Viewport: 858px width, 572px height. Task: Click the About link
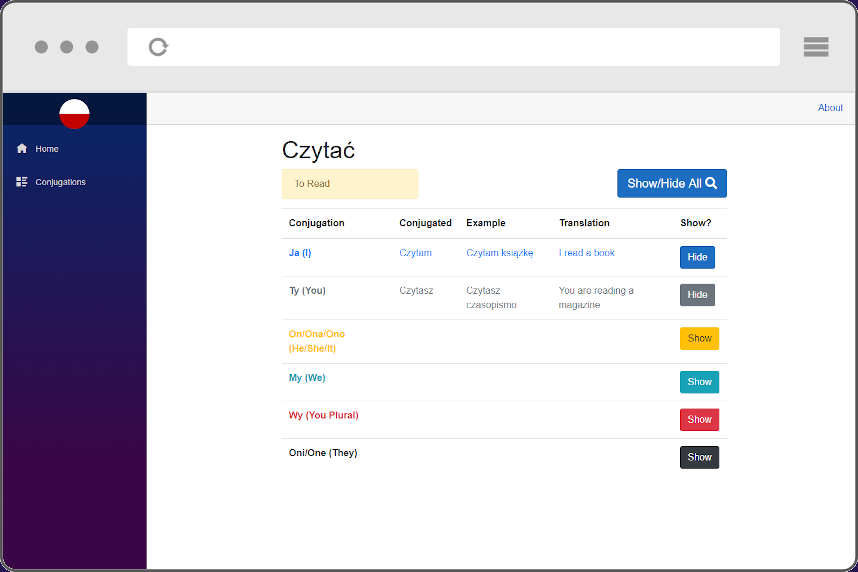[x=830, y=108]
